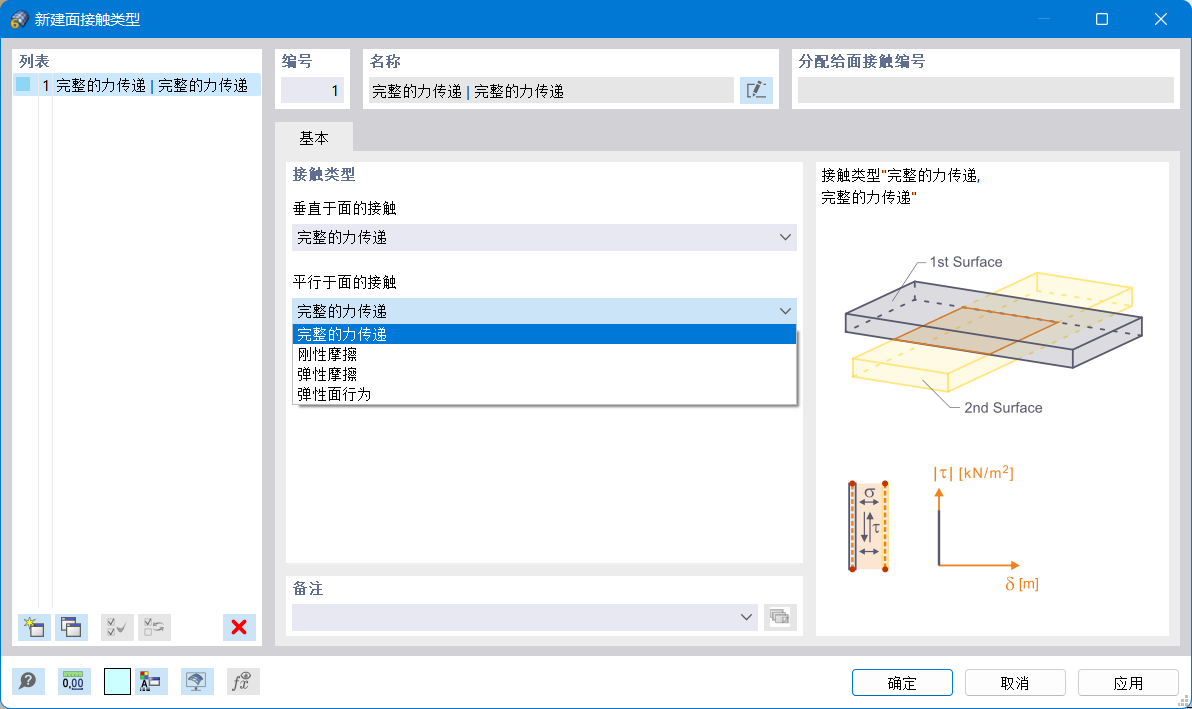This screenshot has width=1192, height=709.
Task: Edit the name using the pencil icon
Action: (757, 90)
